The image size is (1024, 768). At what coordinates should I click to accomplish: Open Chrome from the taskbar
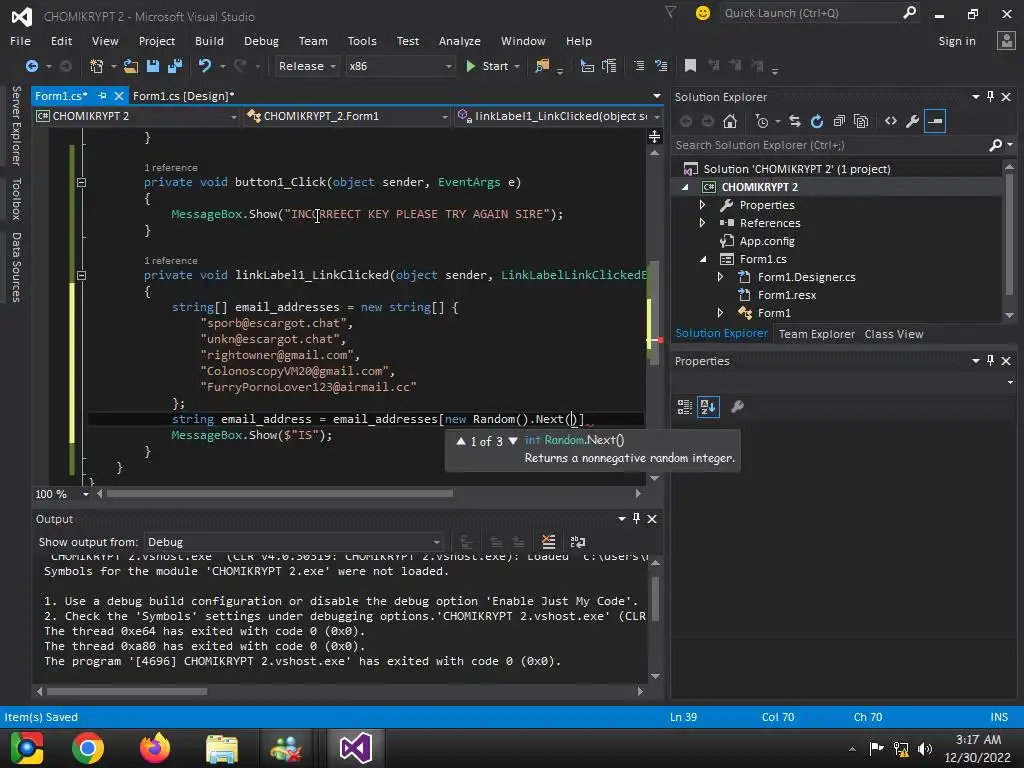pos(88,748)
